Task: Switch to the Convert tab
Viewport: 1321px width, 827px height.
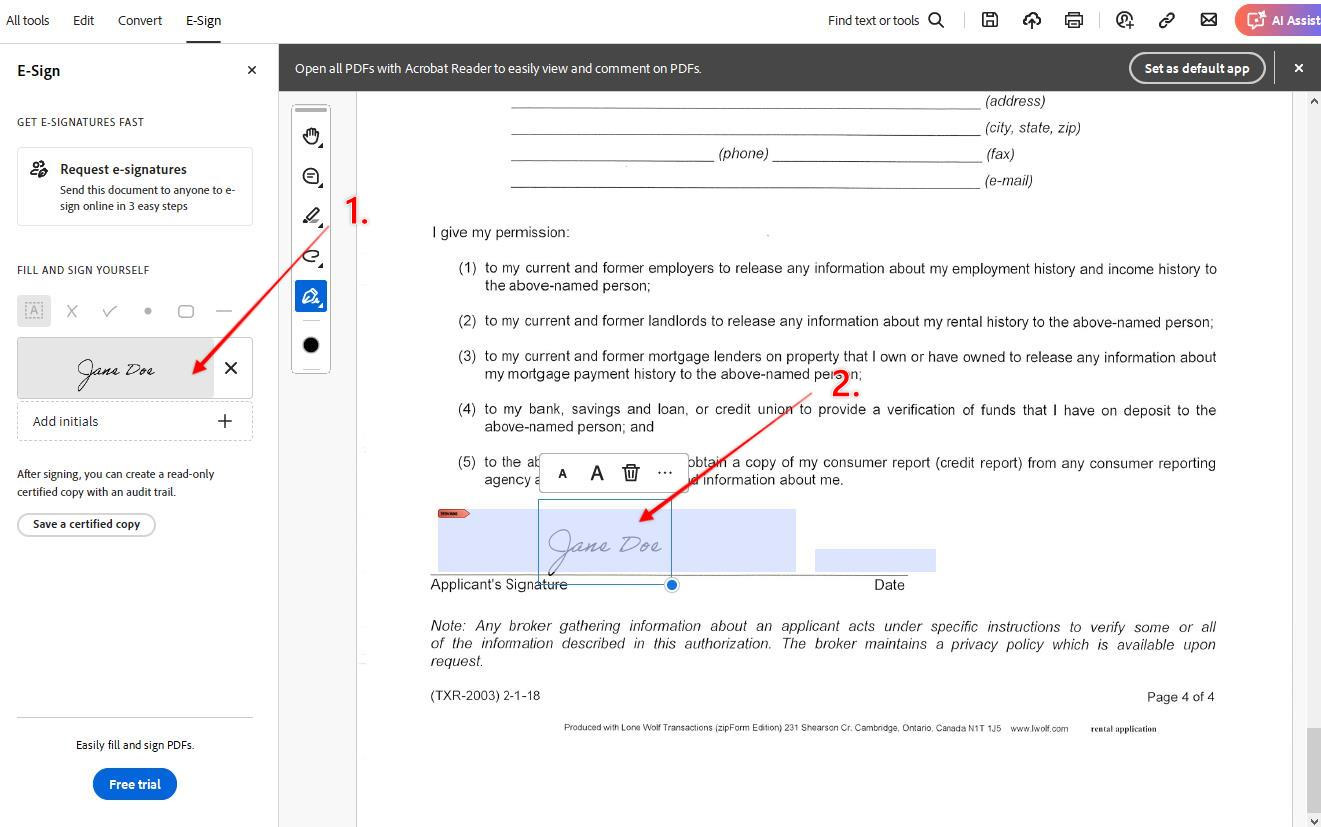Action: pyautogui.click(x=140, y=20)
